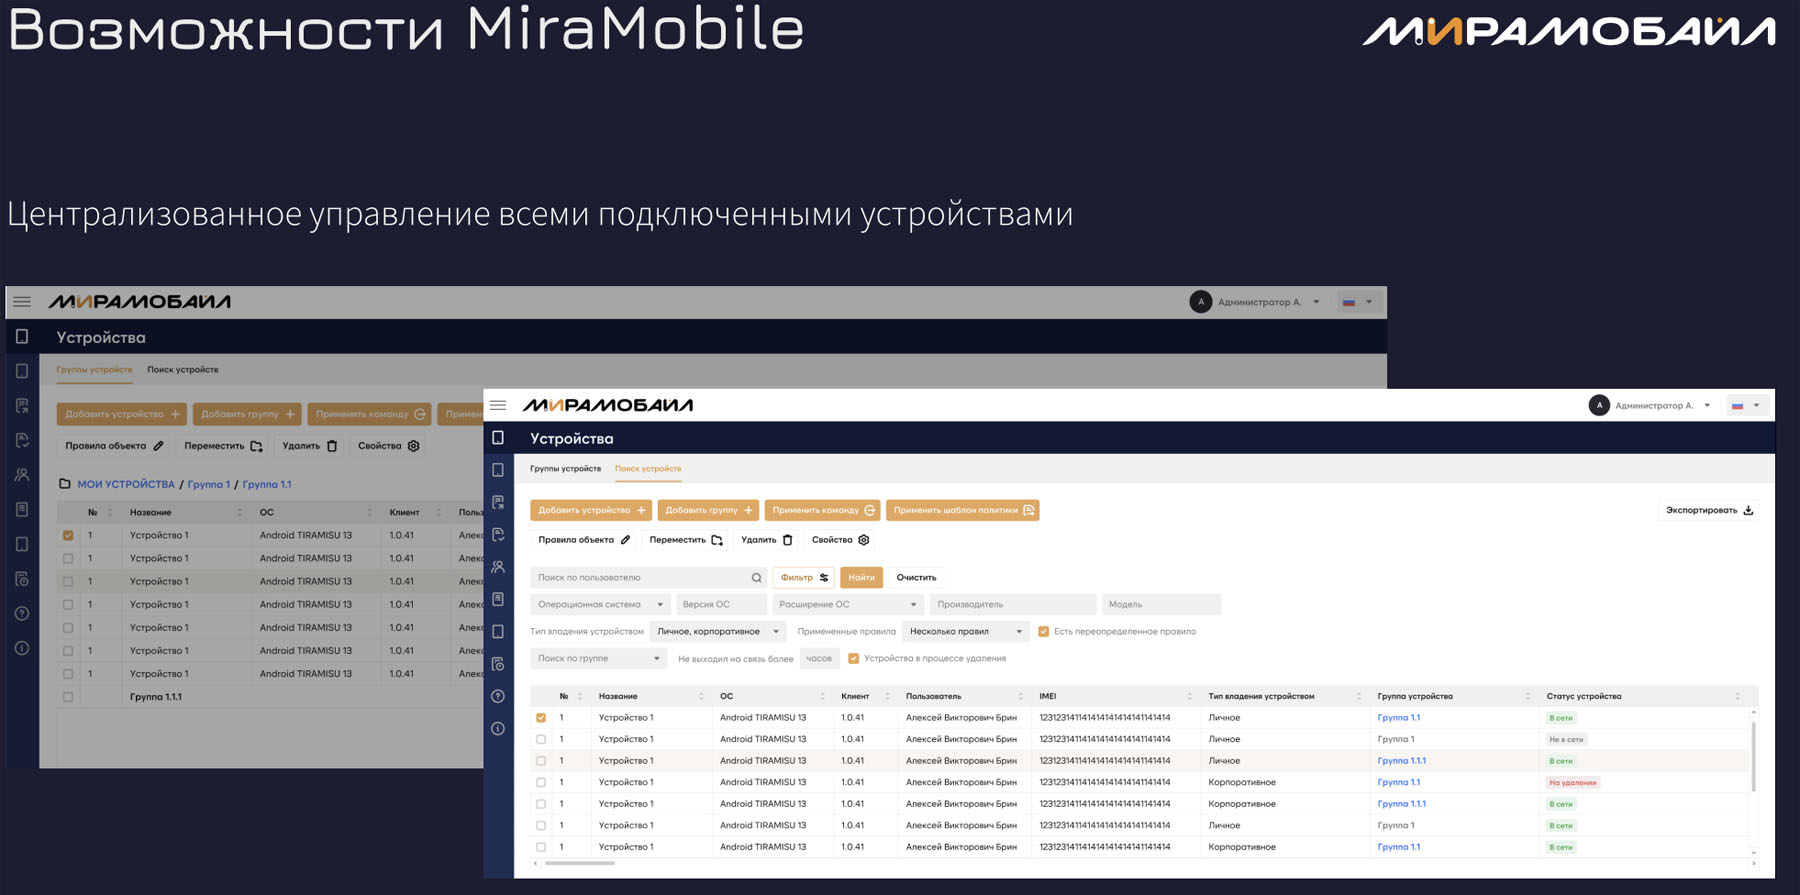Click horizontal scrollbar under front table
The image size is (1800, 895).
click(580, 863)
